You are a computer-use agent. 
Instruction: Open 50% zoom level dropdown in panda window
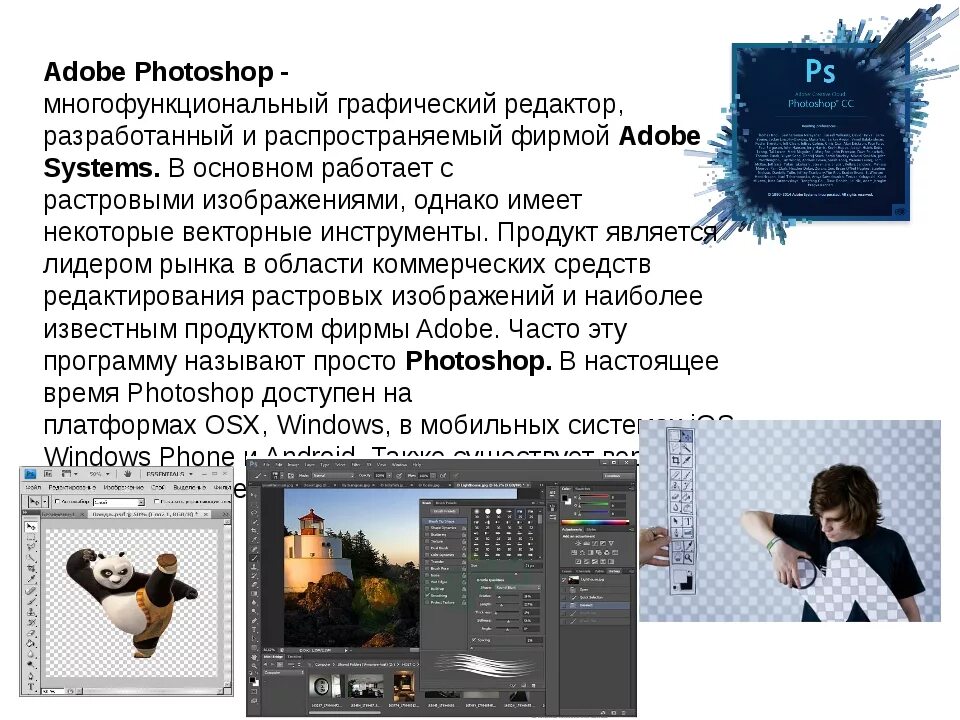99,474
